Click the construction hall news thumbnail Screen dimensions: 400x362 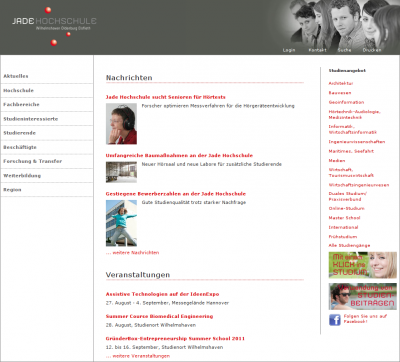click(121, 172)
